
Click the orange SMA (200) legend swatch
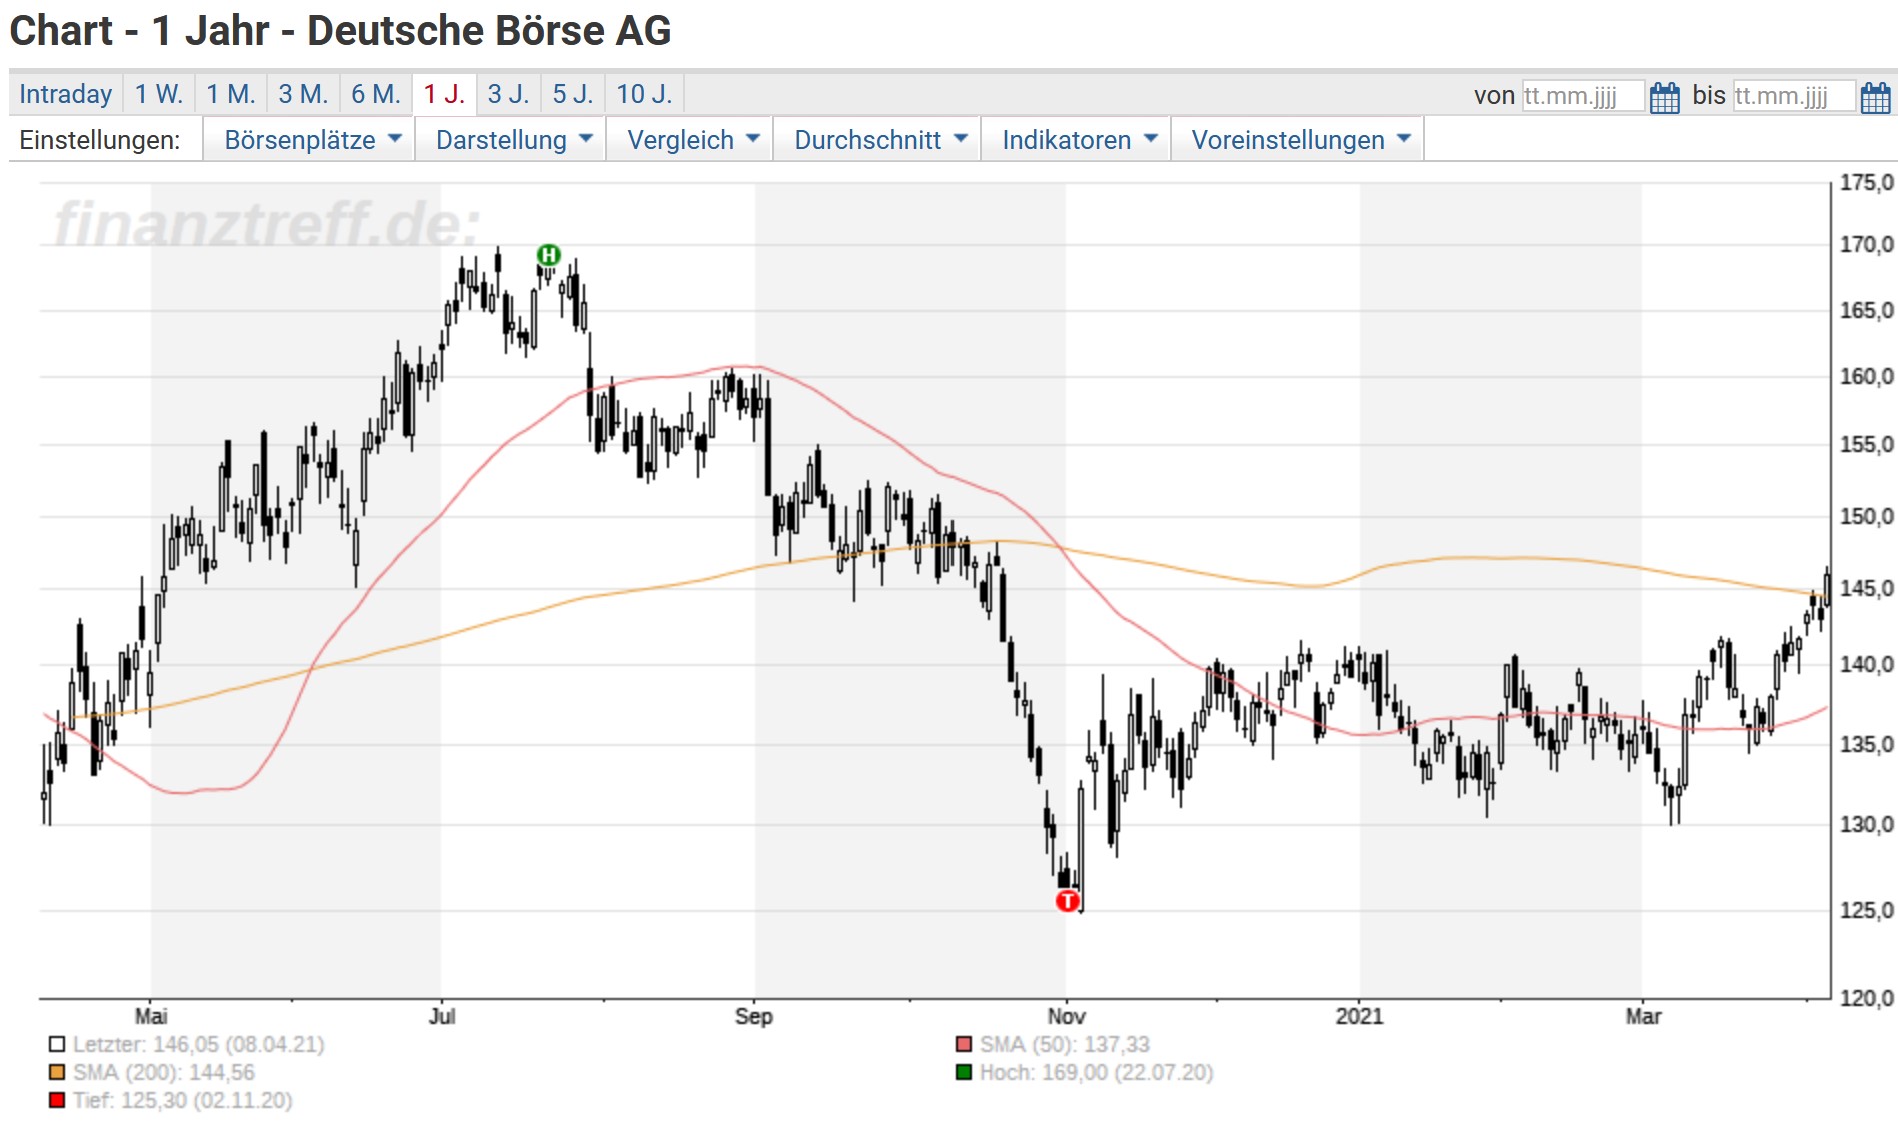pos(57,1072)
